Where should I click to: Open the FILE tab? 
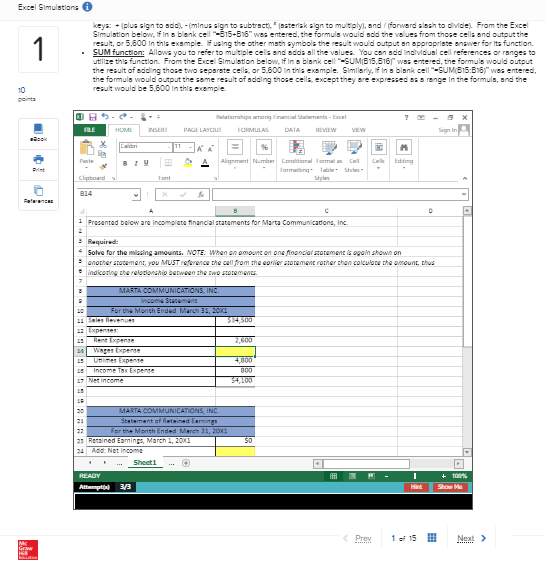click(90, 130)
